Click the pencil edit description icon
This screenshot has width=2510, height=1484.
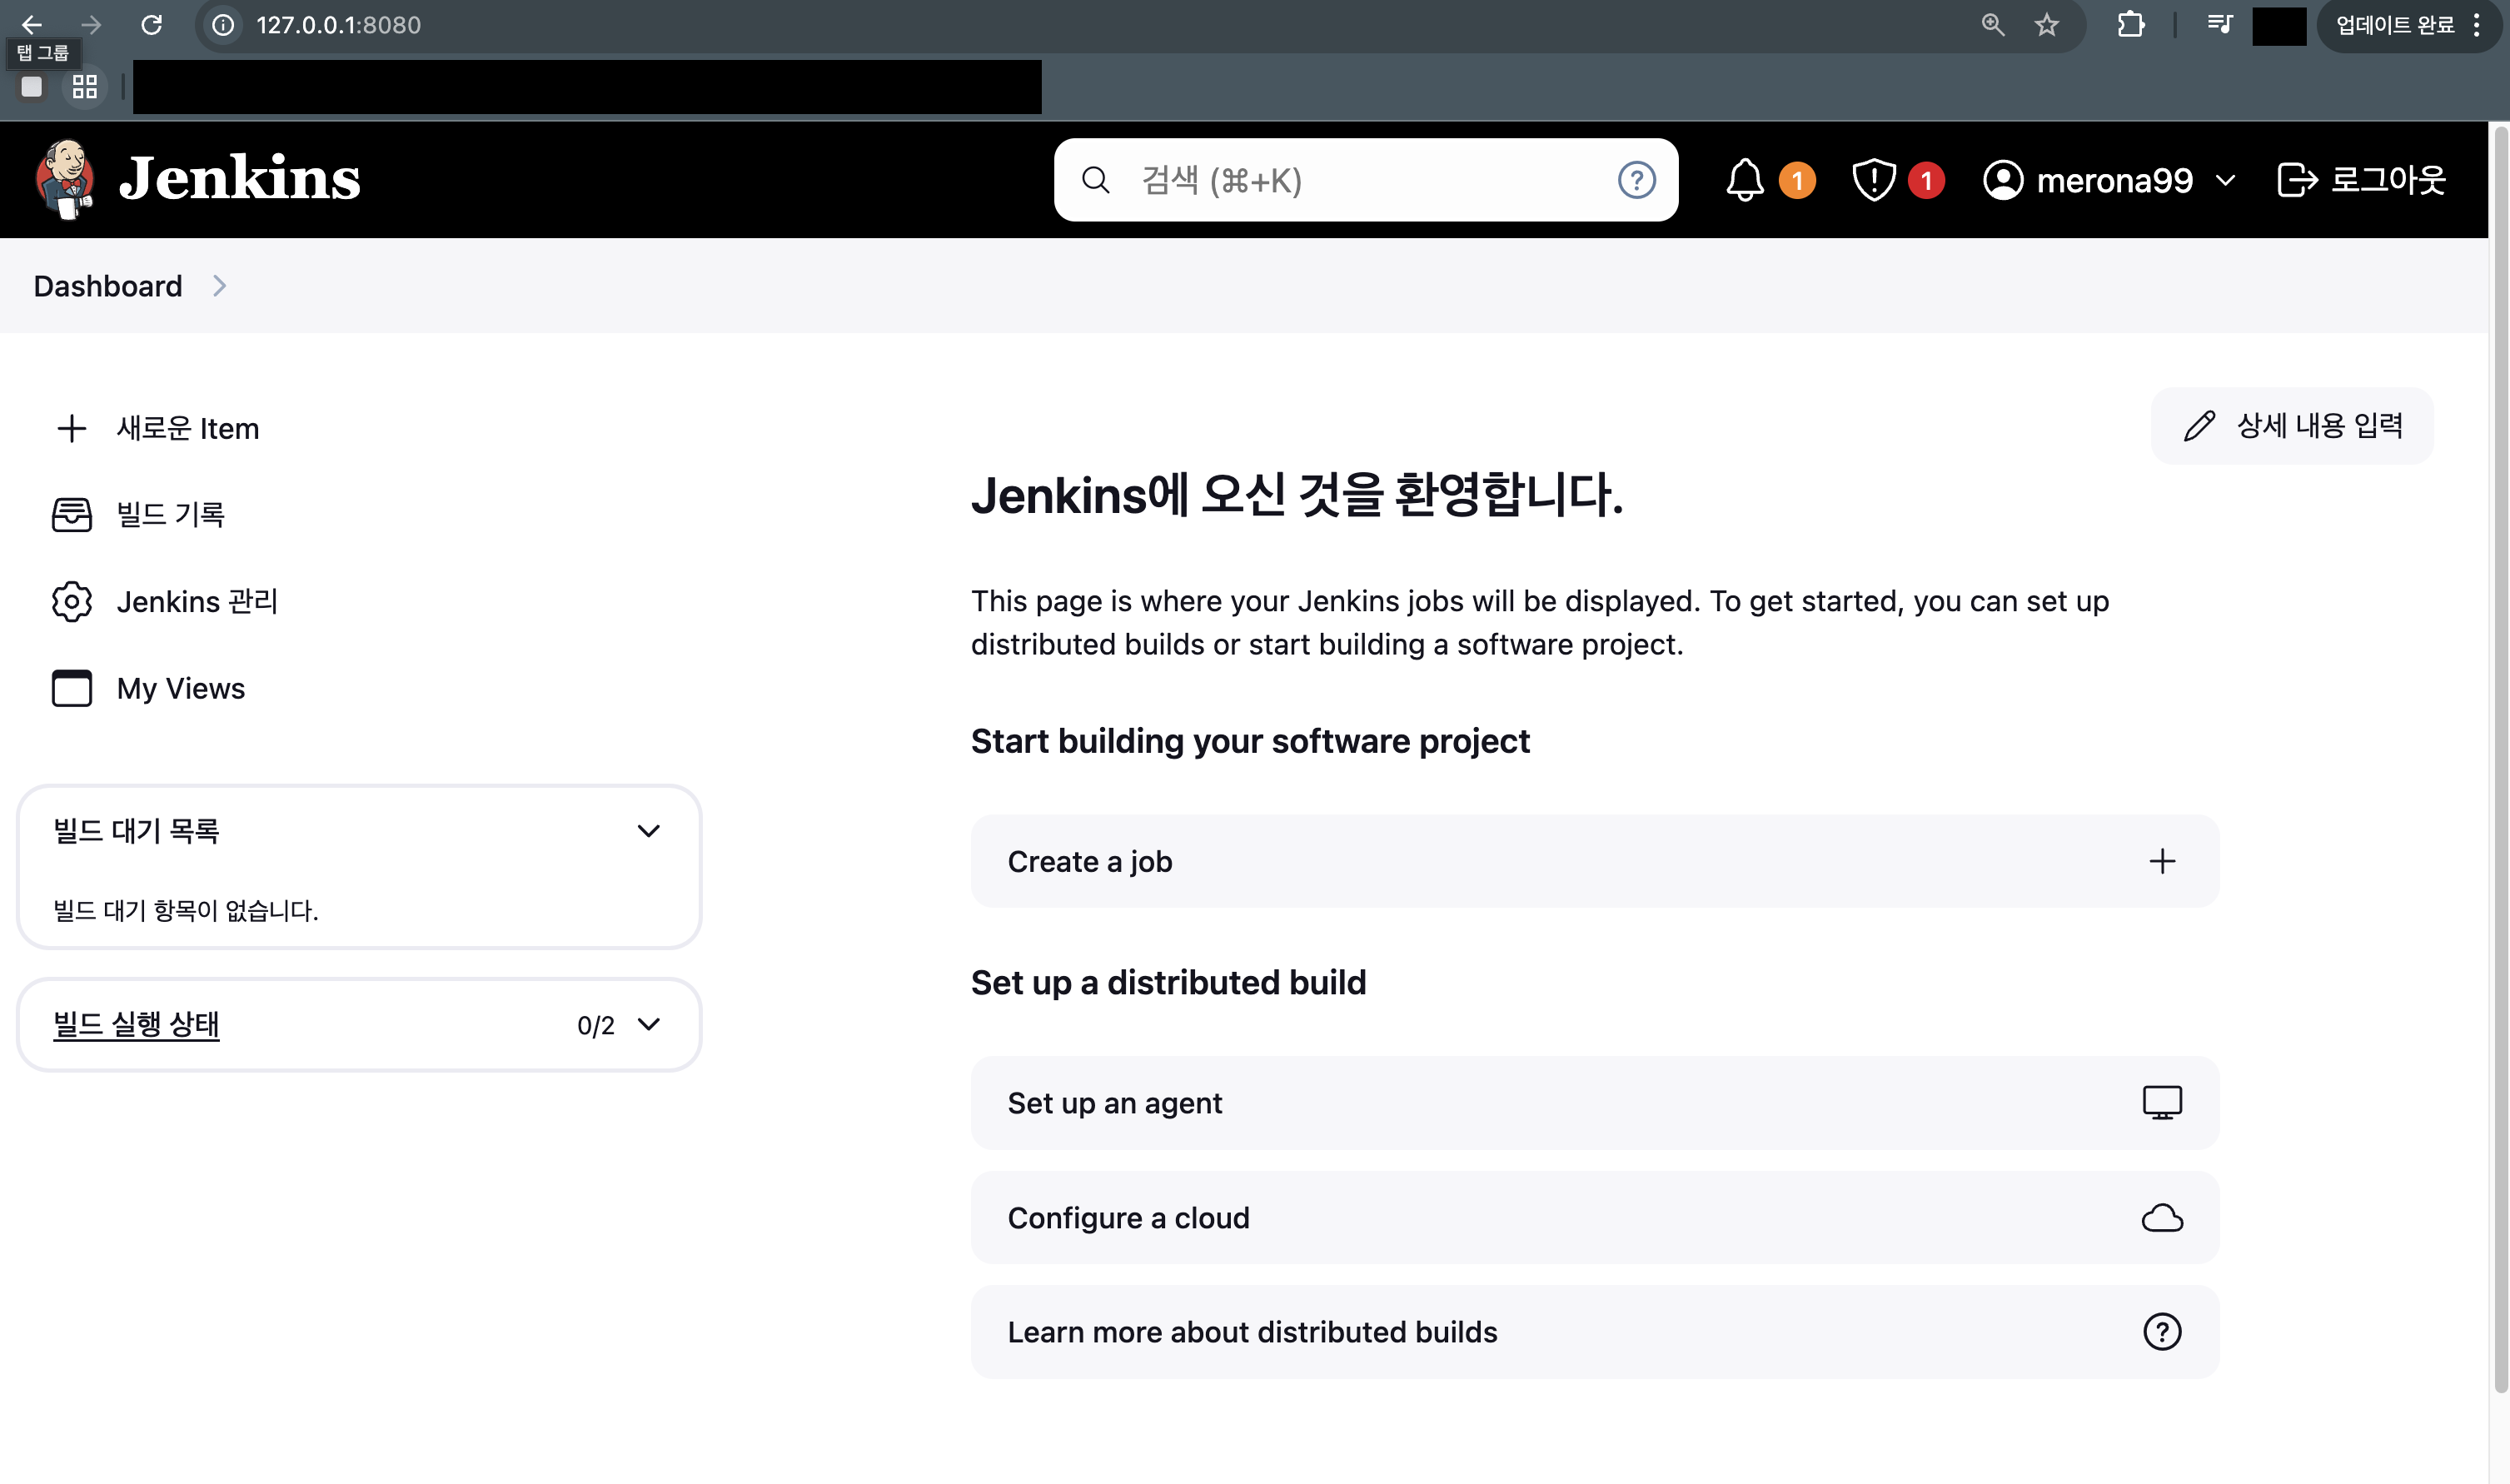[x=2199, y=426]
